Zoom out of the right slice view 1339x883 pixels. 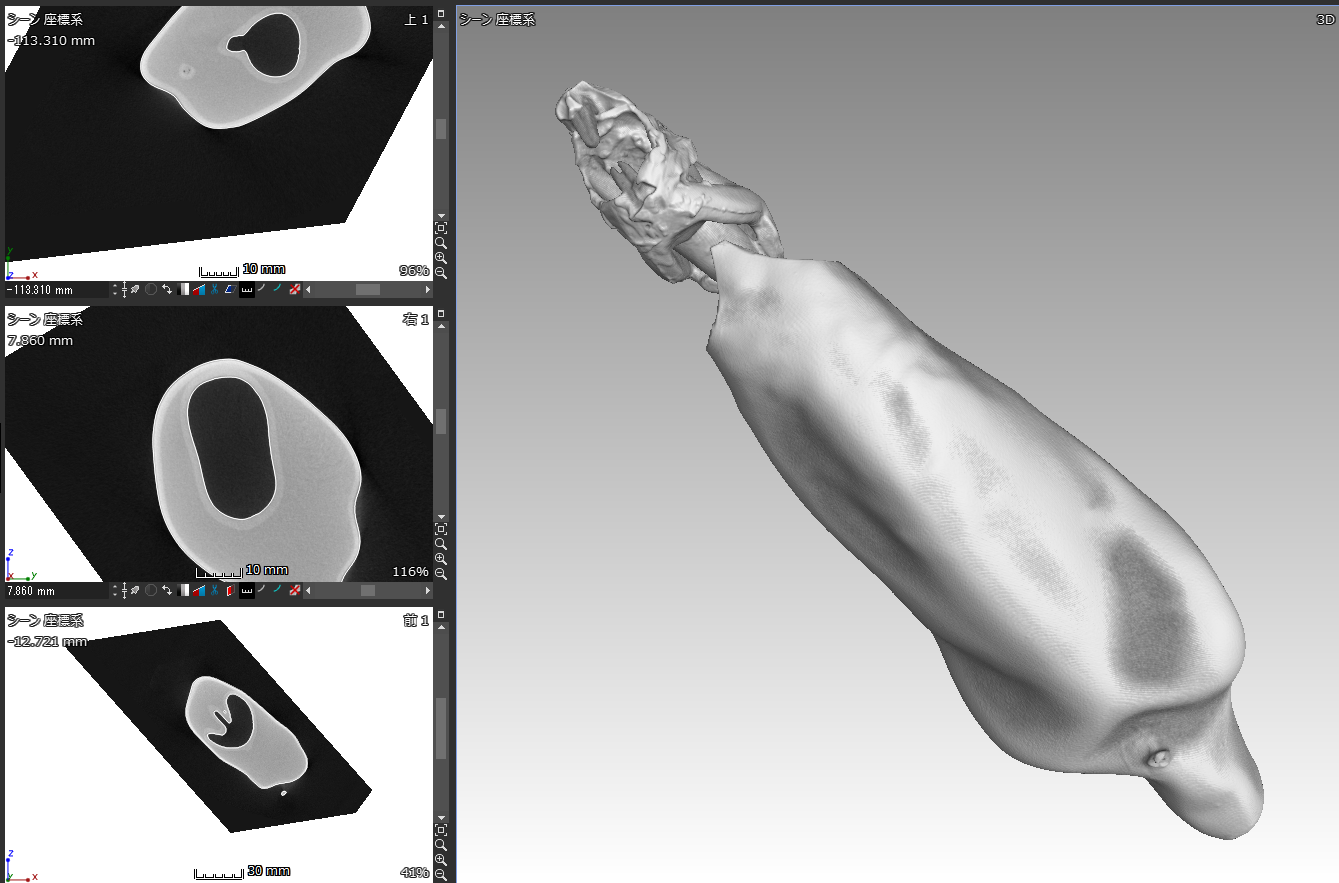441,574
